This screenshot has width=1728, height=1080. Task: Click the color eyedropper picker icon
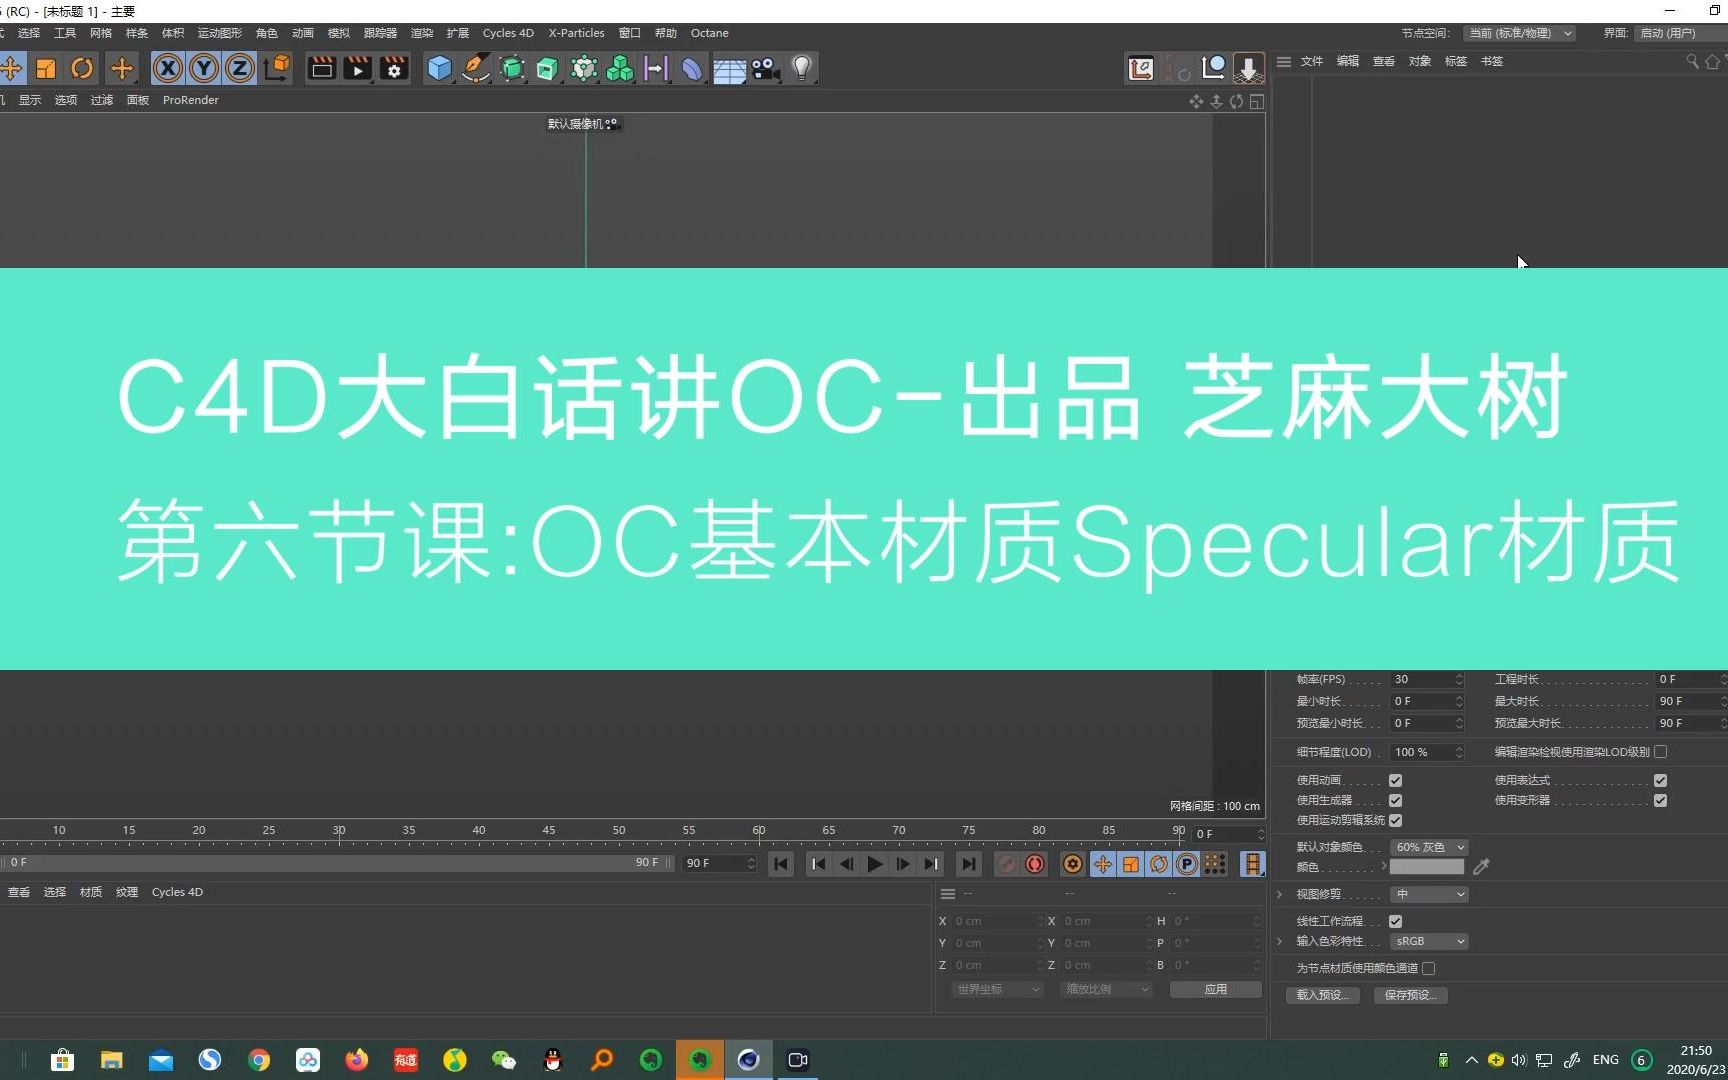click(x=1481, y=867)
